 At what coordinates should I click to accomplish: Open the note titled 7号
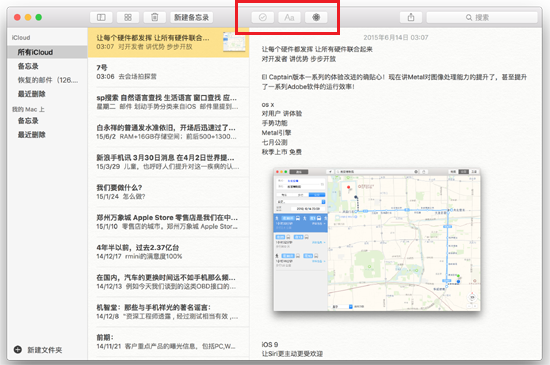click(168, 72)
